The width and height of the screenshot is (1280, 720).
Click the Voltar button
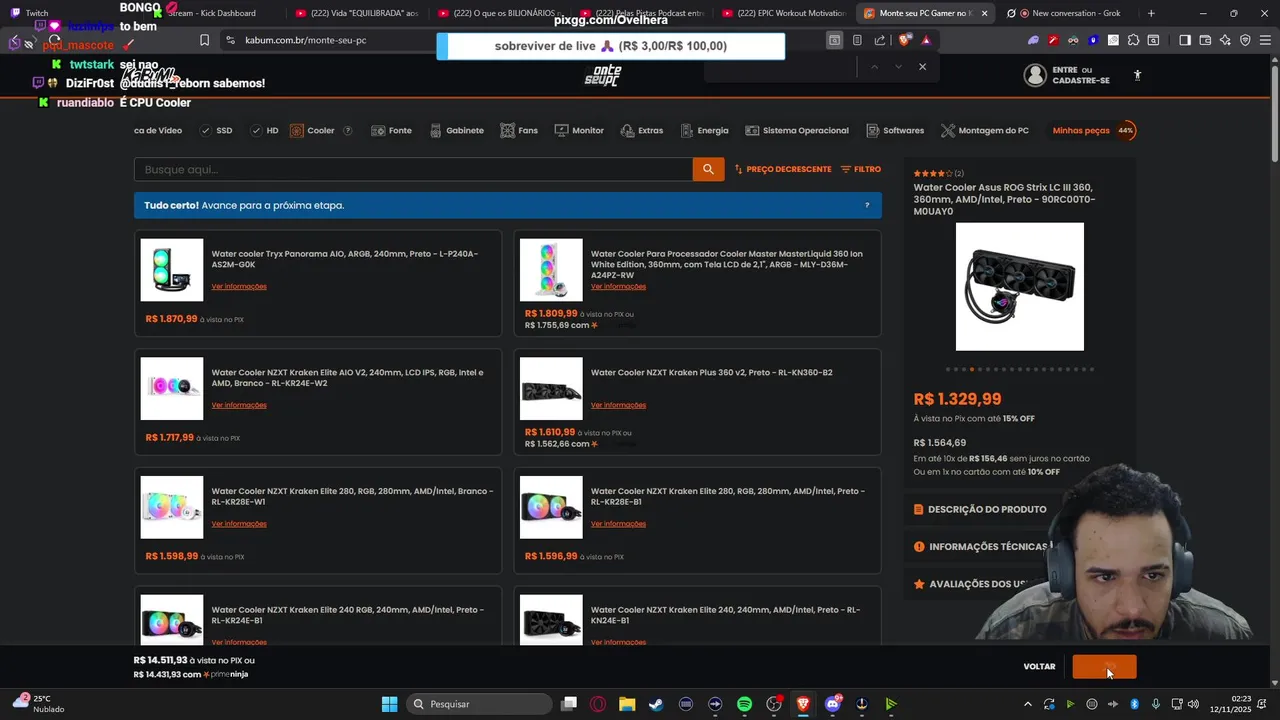coord(1039,667)
